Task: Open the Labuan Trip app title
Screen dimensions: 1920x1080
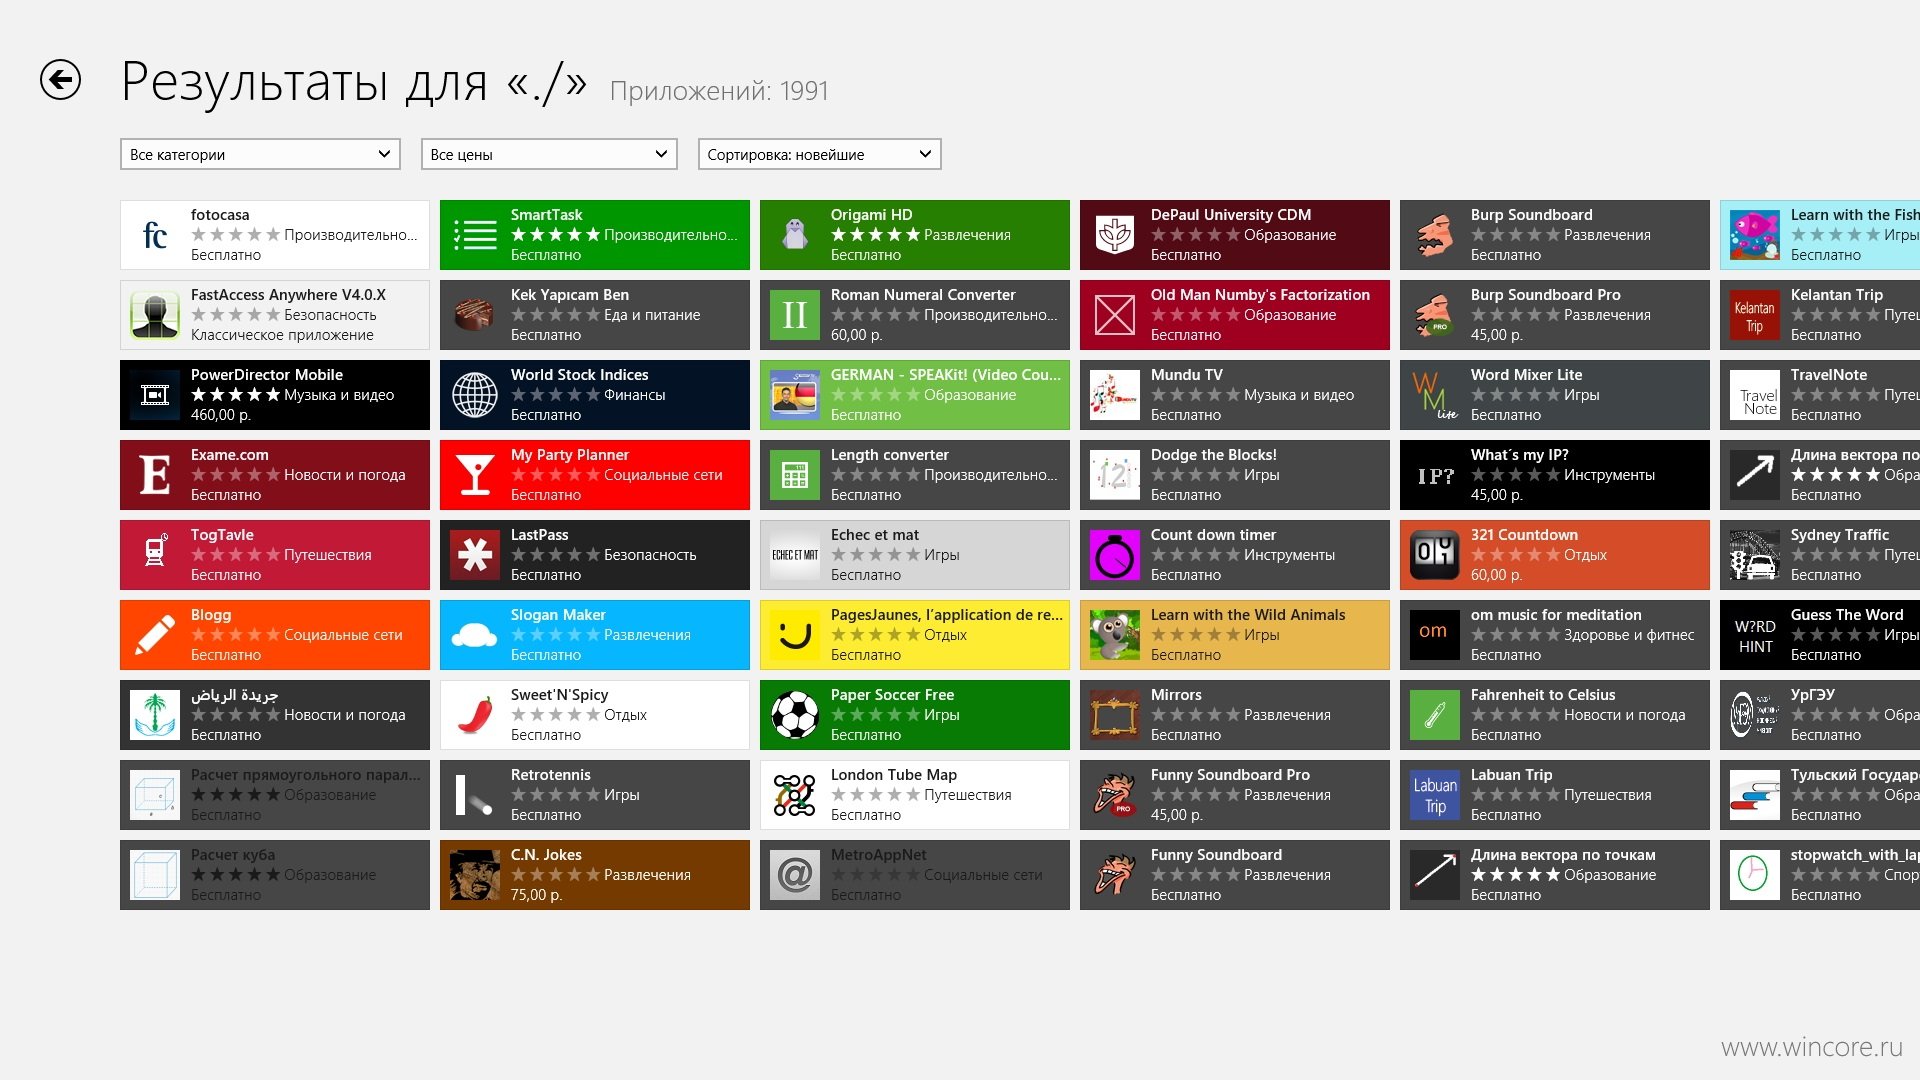Action: (x=1512, y=775)
